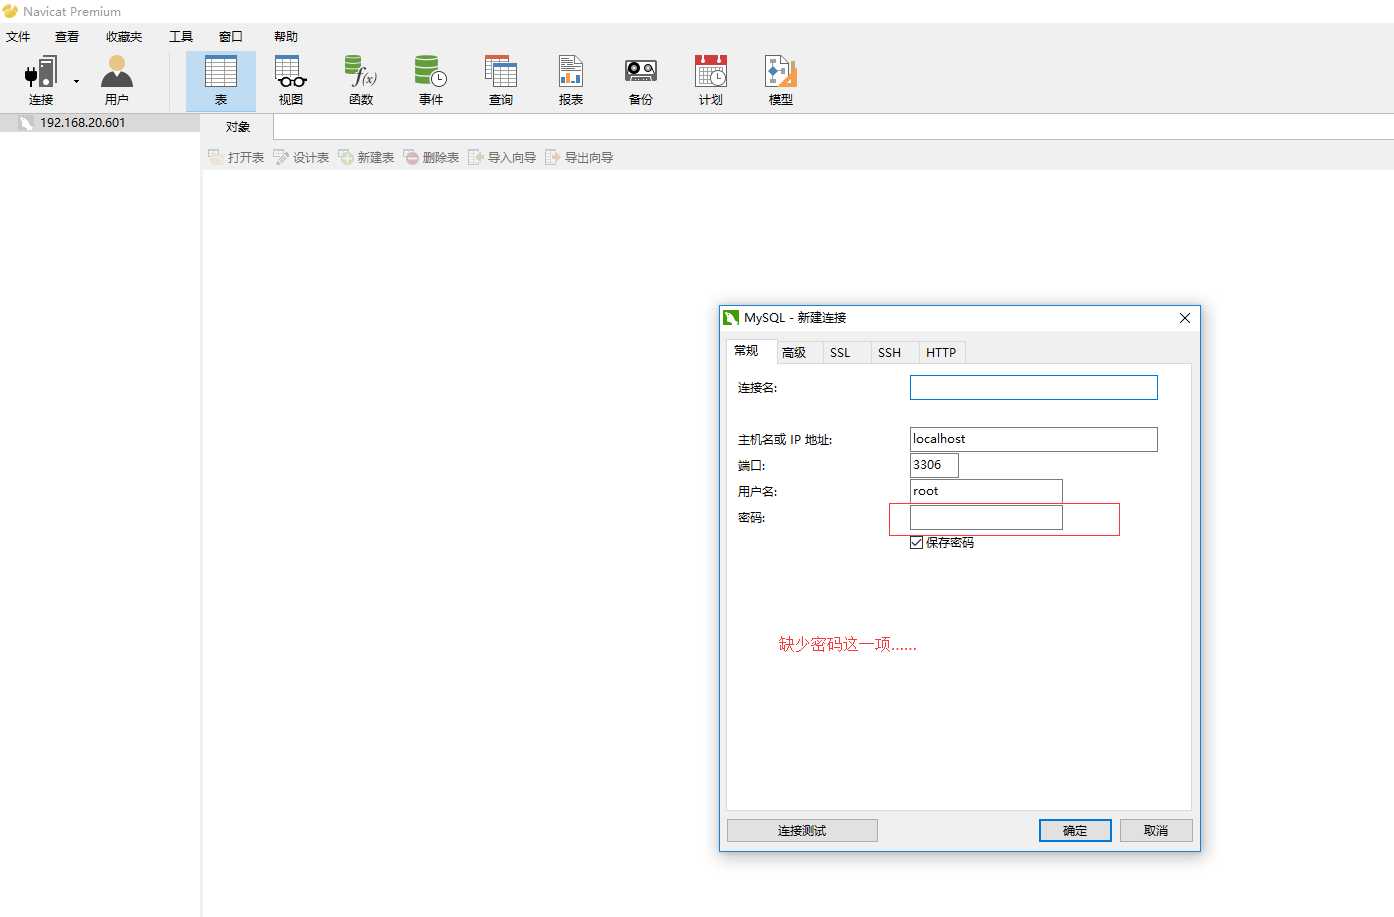Open the Model (模型) toolbar icon

pos(781,81)
